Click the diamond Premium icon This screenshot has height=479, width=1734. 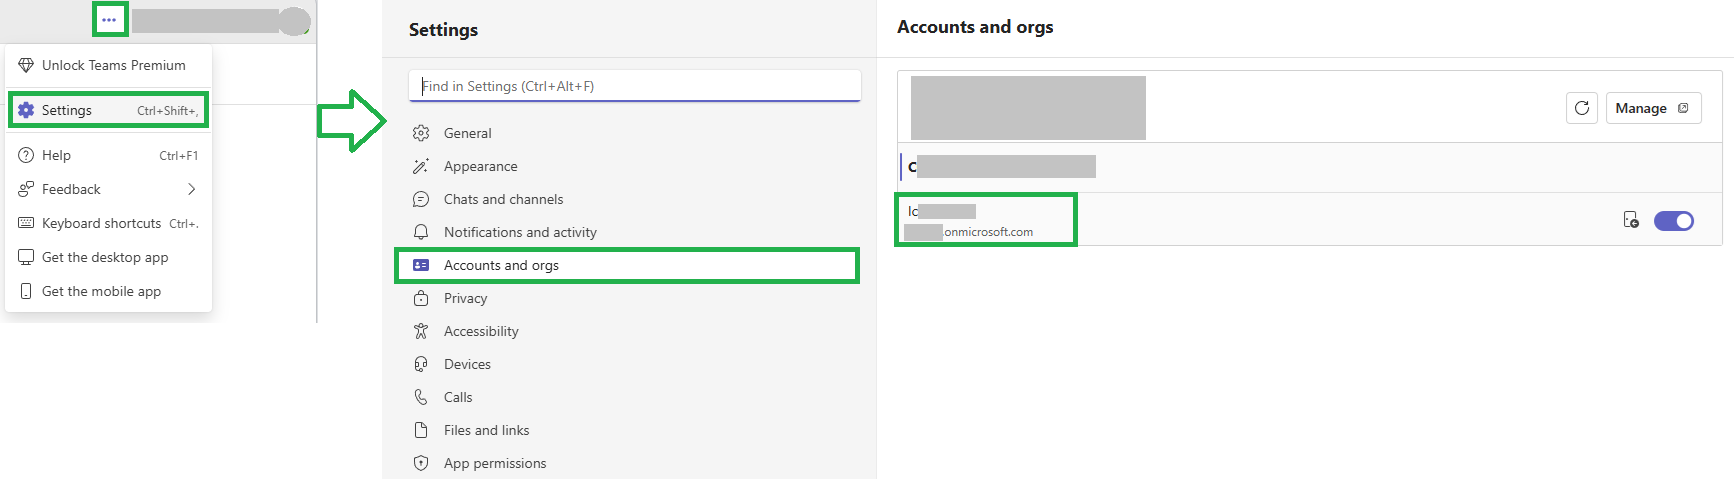(26, 65)
